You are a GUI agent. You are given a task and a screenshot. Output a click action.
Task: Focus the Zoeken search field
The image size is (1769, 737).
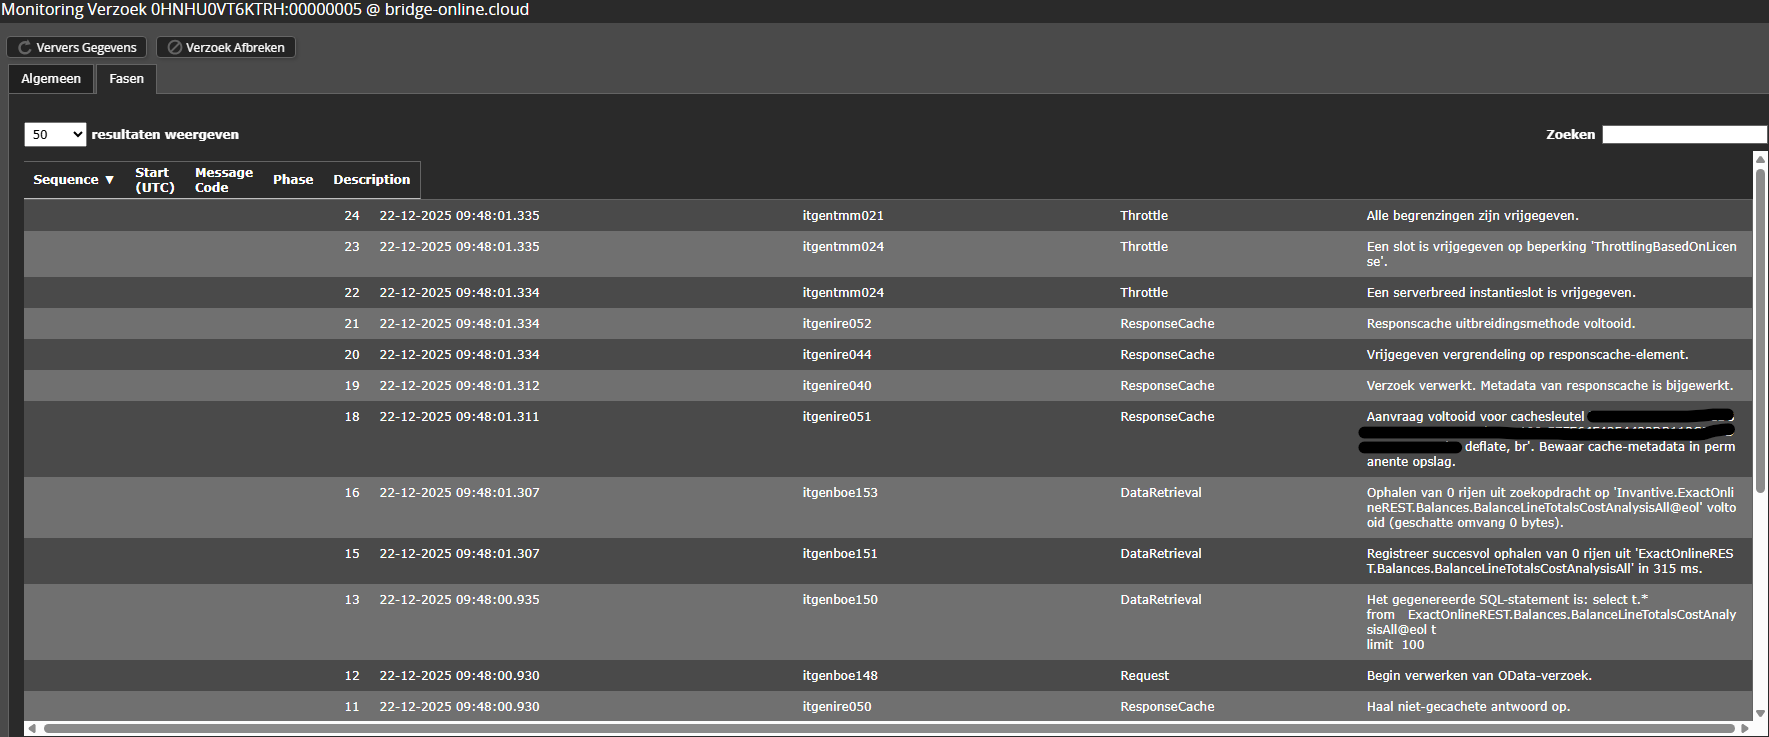point(1684,135)
